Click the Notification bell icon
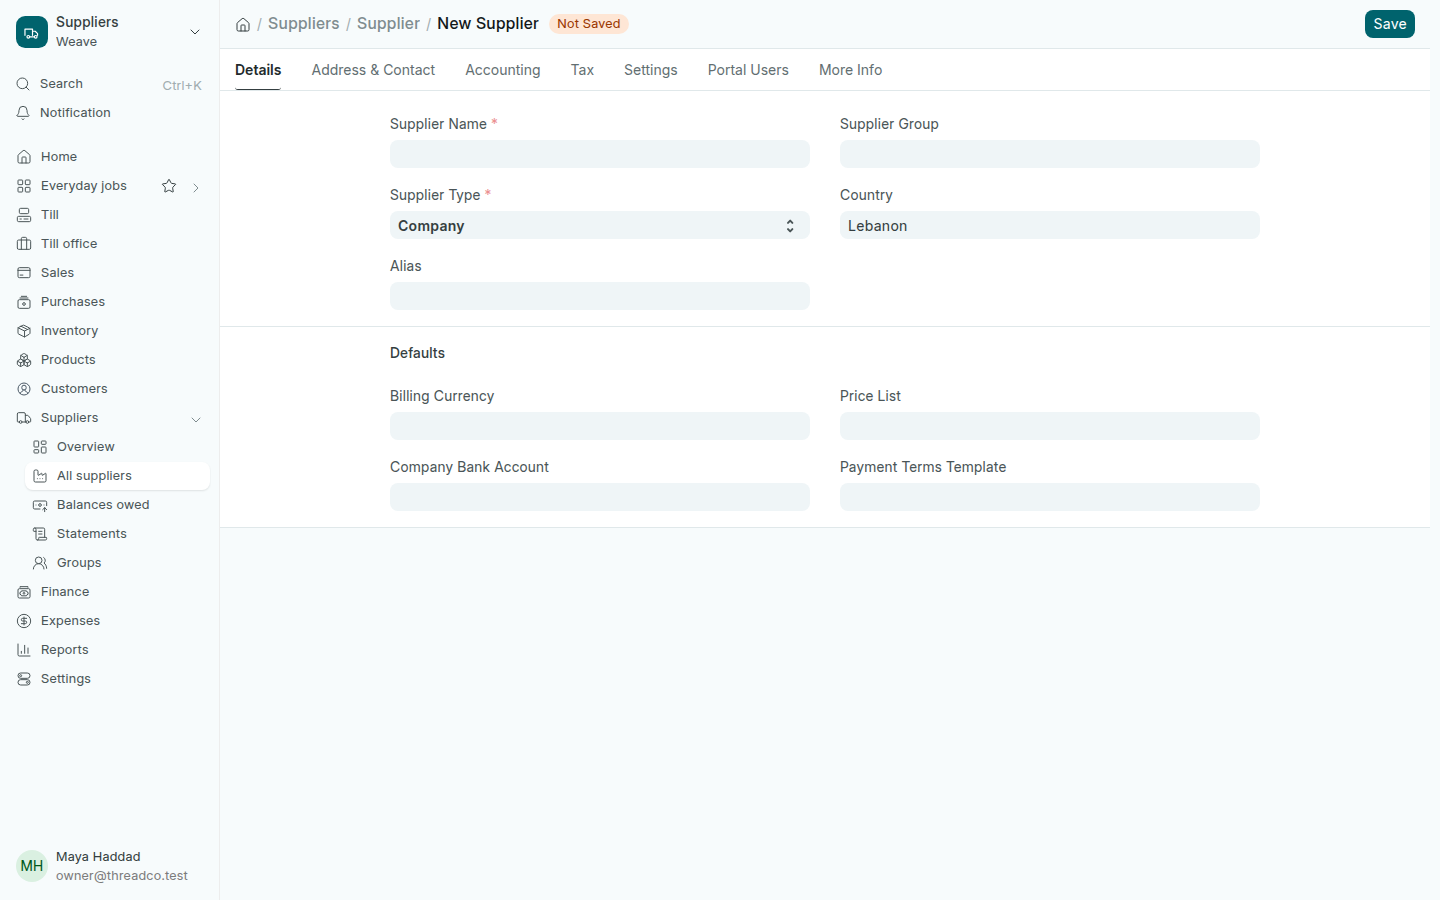This screenshot has width=1440, height=900. [23, 113]
